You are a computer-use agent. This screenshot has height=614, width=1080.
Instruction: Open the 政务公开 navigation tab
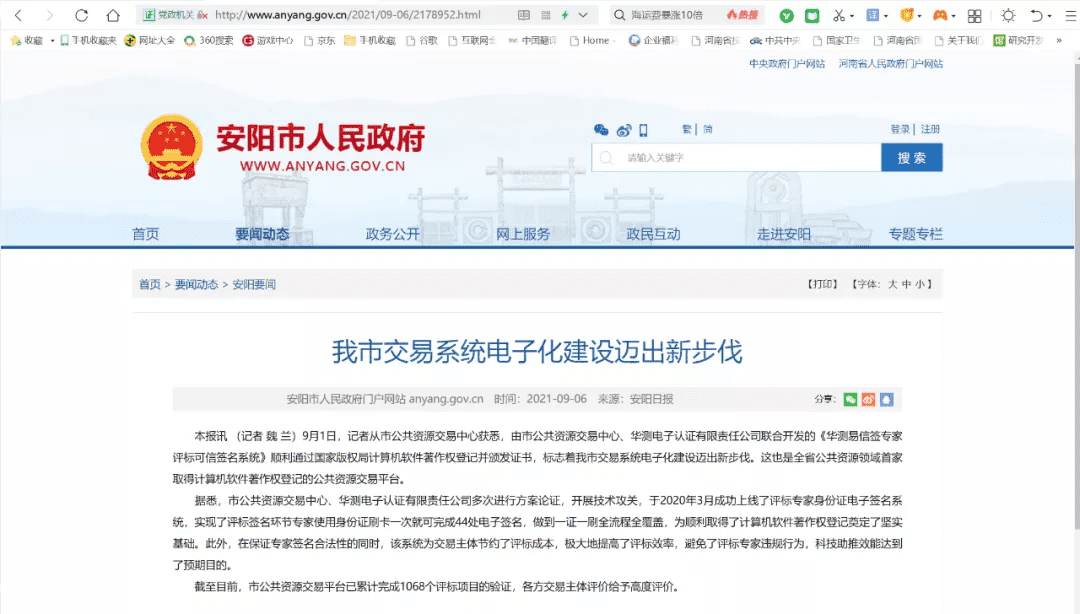click(x=392, y=234)
